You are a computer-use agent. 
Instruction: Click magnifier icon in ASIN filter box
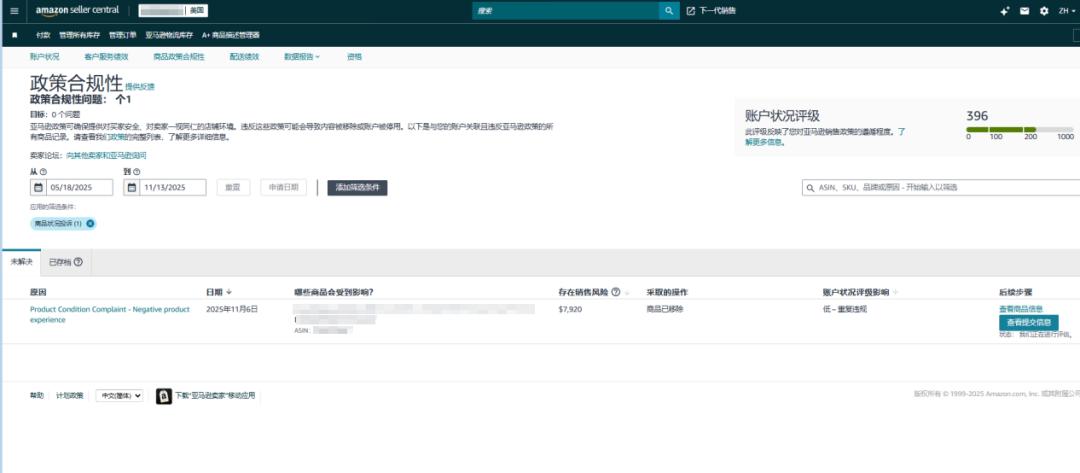click(810, 187)
